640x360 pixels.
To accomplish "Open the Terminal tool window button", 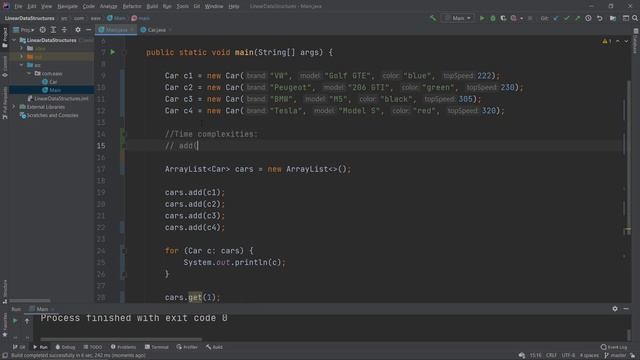I will point(156,347).
